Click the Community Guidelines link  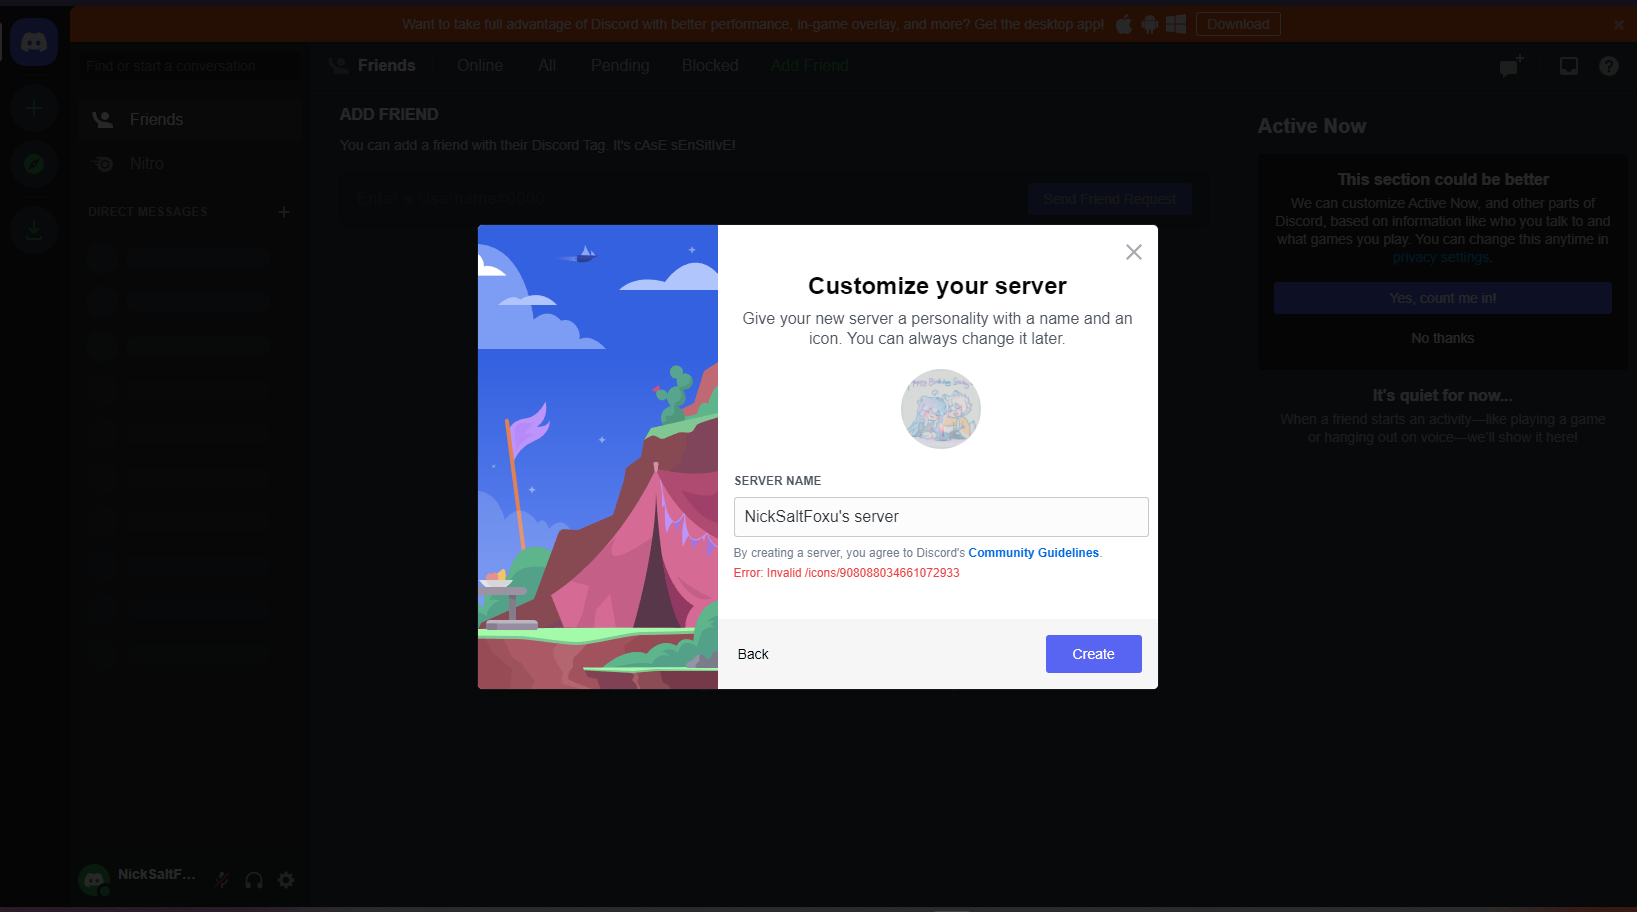coord(1033,552)
